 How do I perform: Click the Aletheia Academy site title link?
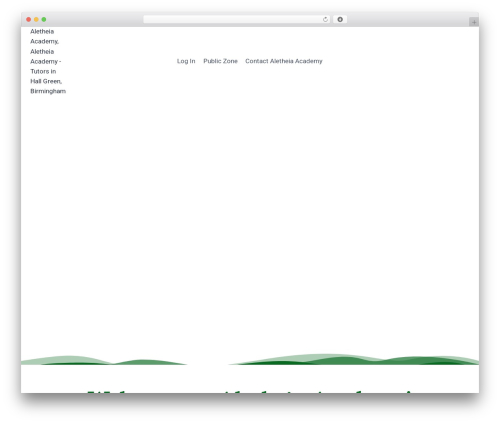coord(48,61)
